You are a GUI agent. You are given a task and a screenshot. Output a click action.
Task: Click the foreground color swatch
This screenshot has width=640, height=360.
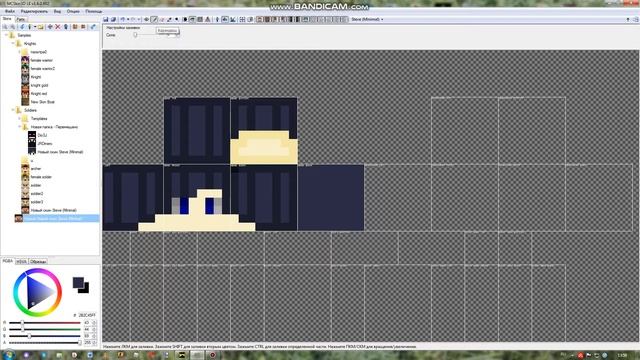tap(78, 282)
